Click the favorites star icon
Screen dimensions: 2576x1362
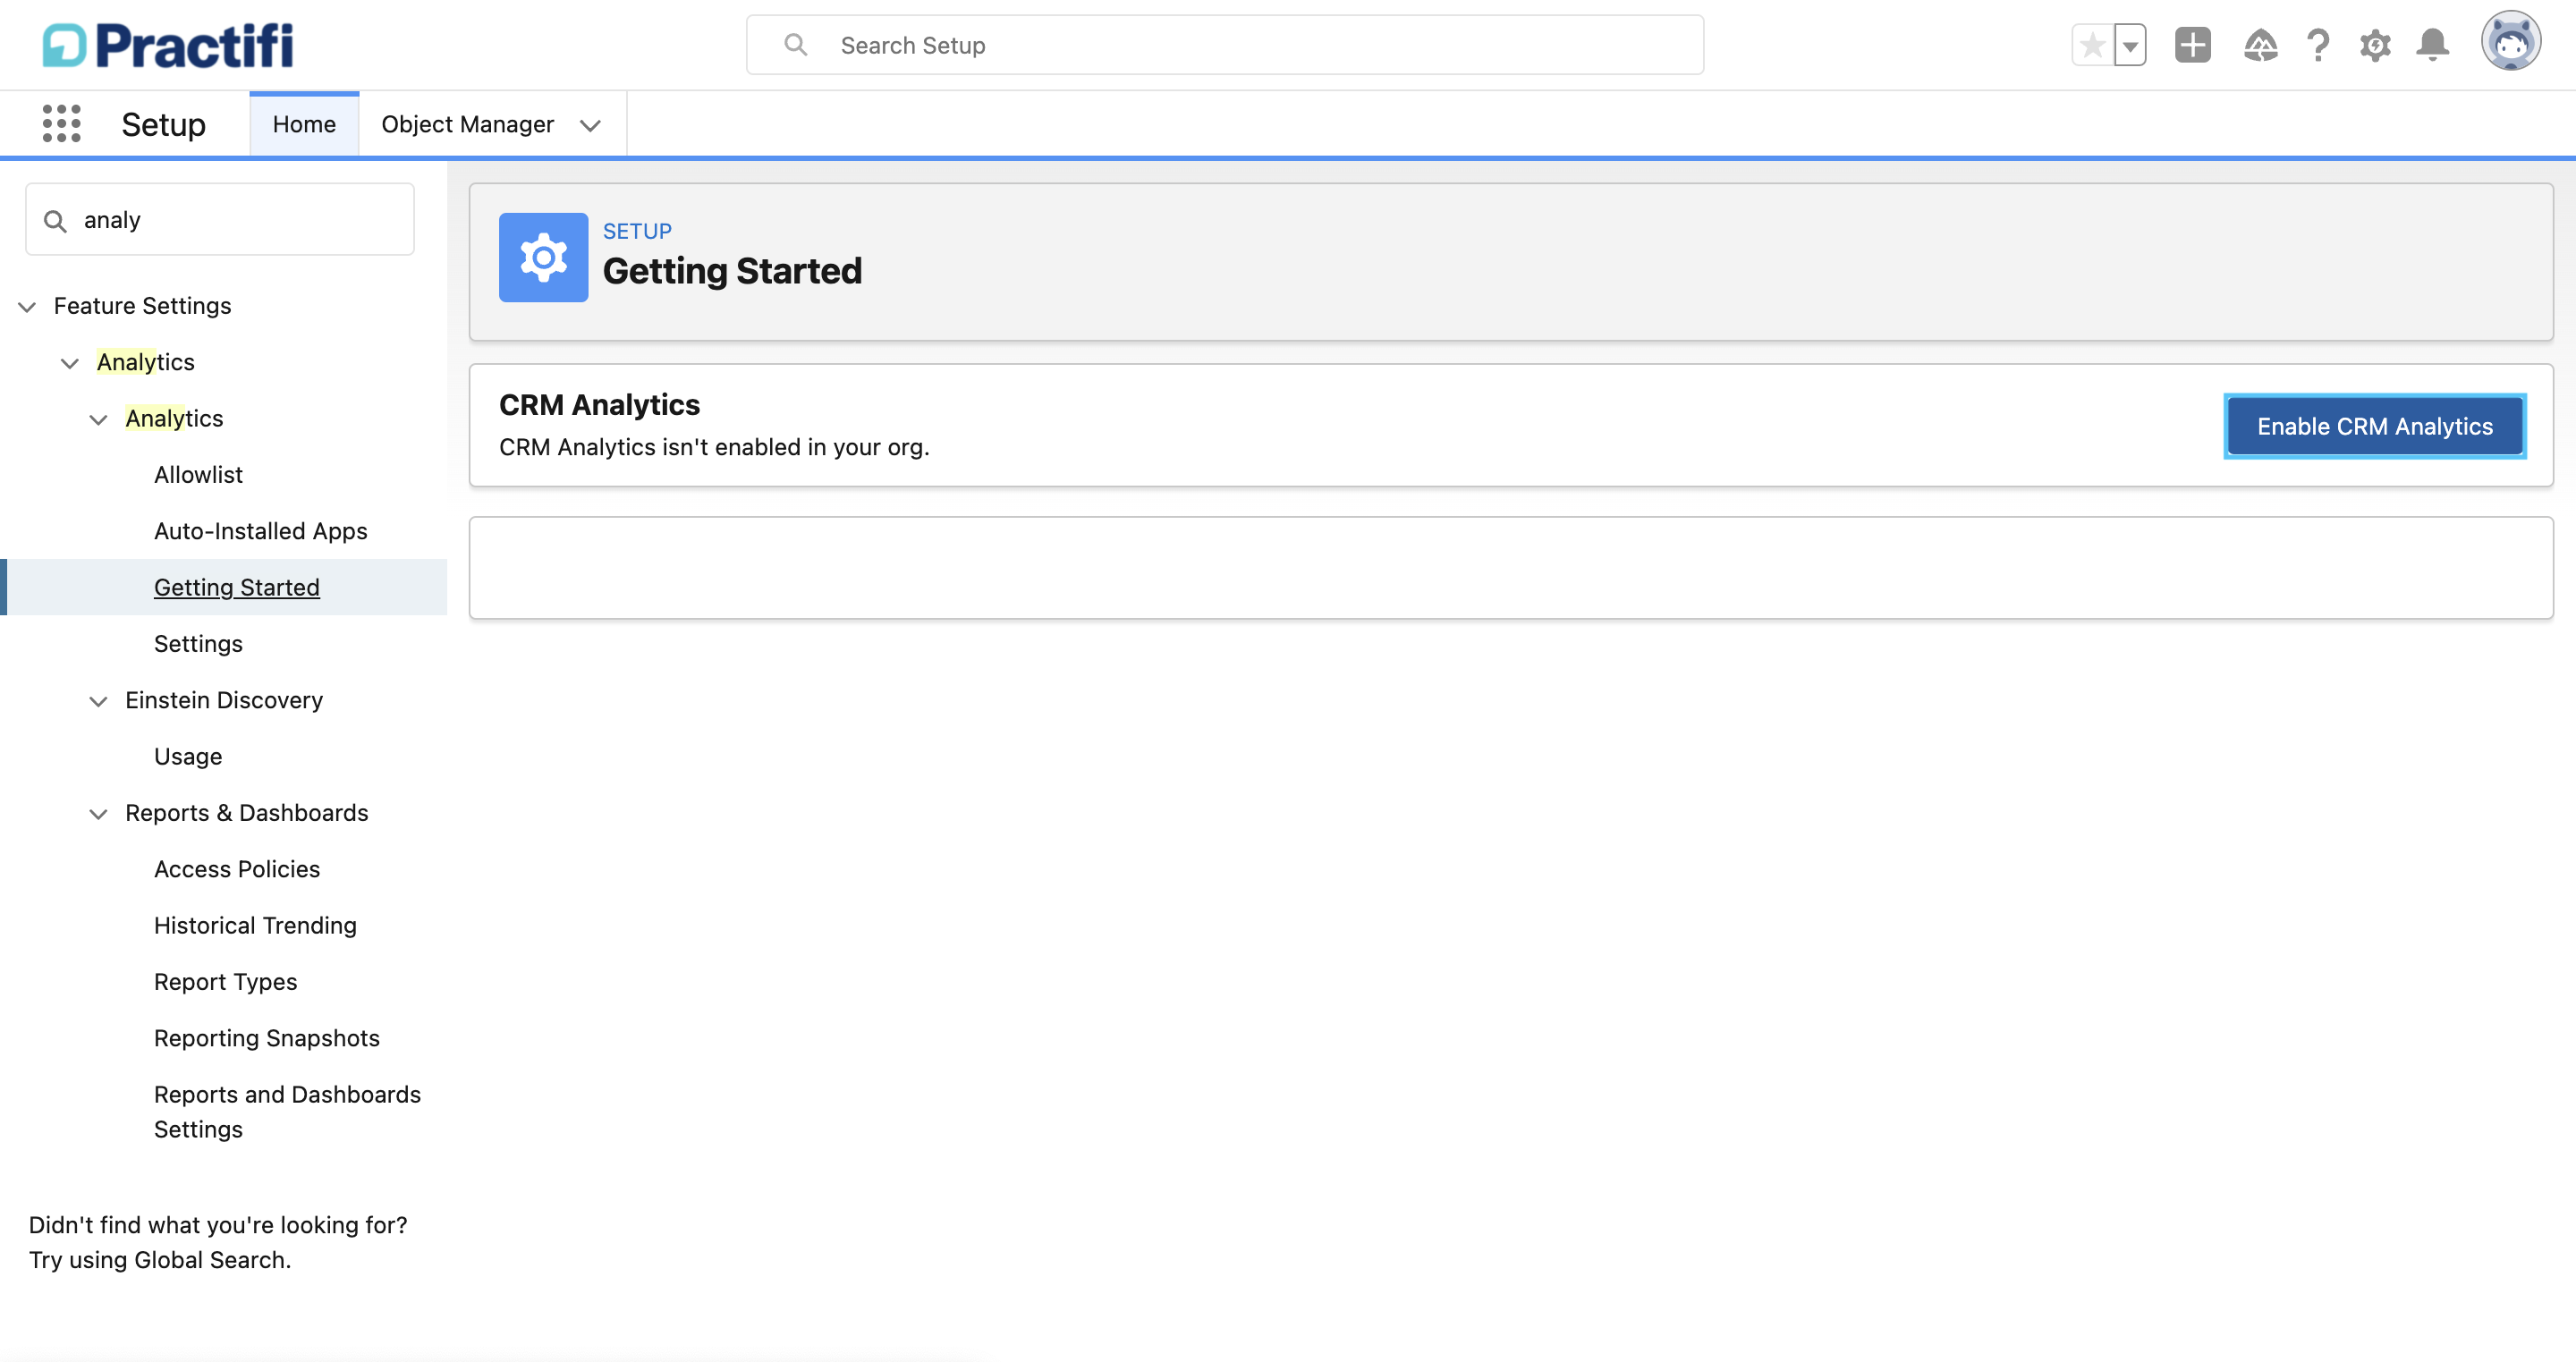(x=2092, y=45)
